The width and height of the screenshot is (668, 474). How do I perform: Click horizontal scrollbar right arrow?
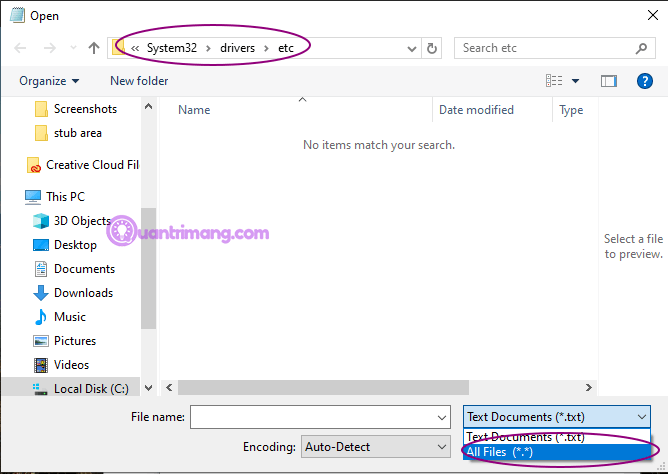589,388
